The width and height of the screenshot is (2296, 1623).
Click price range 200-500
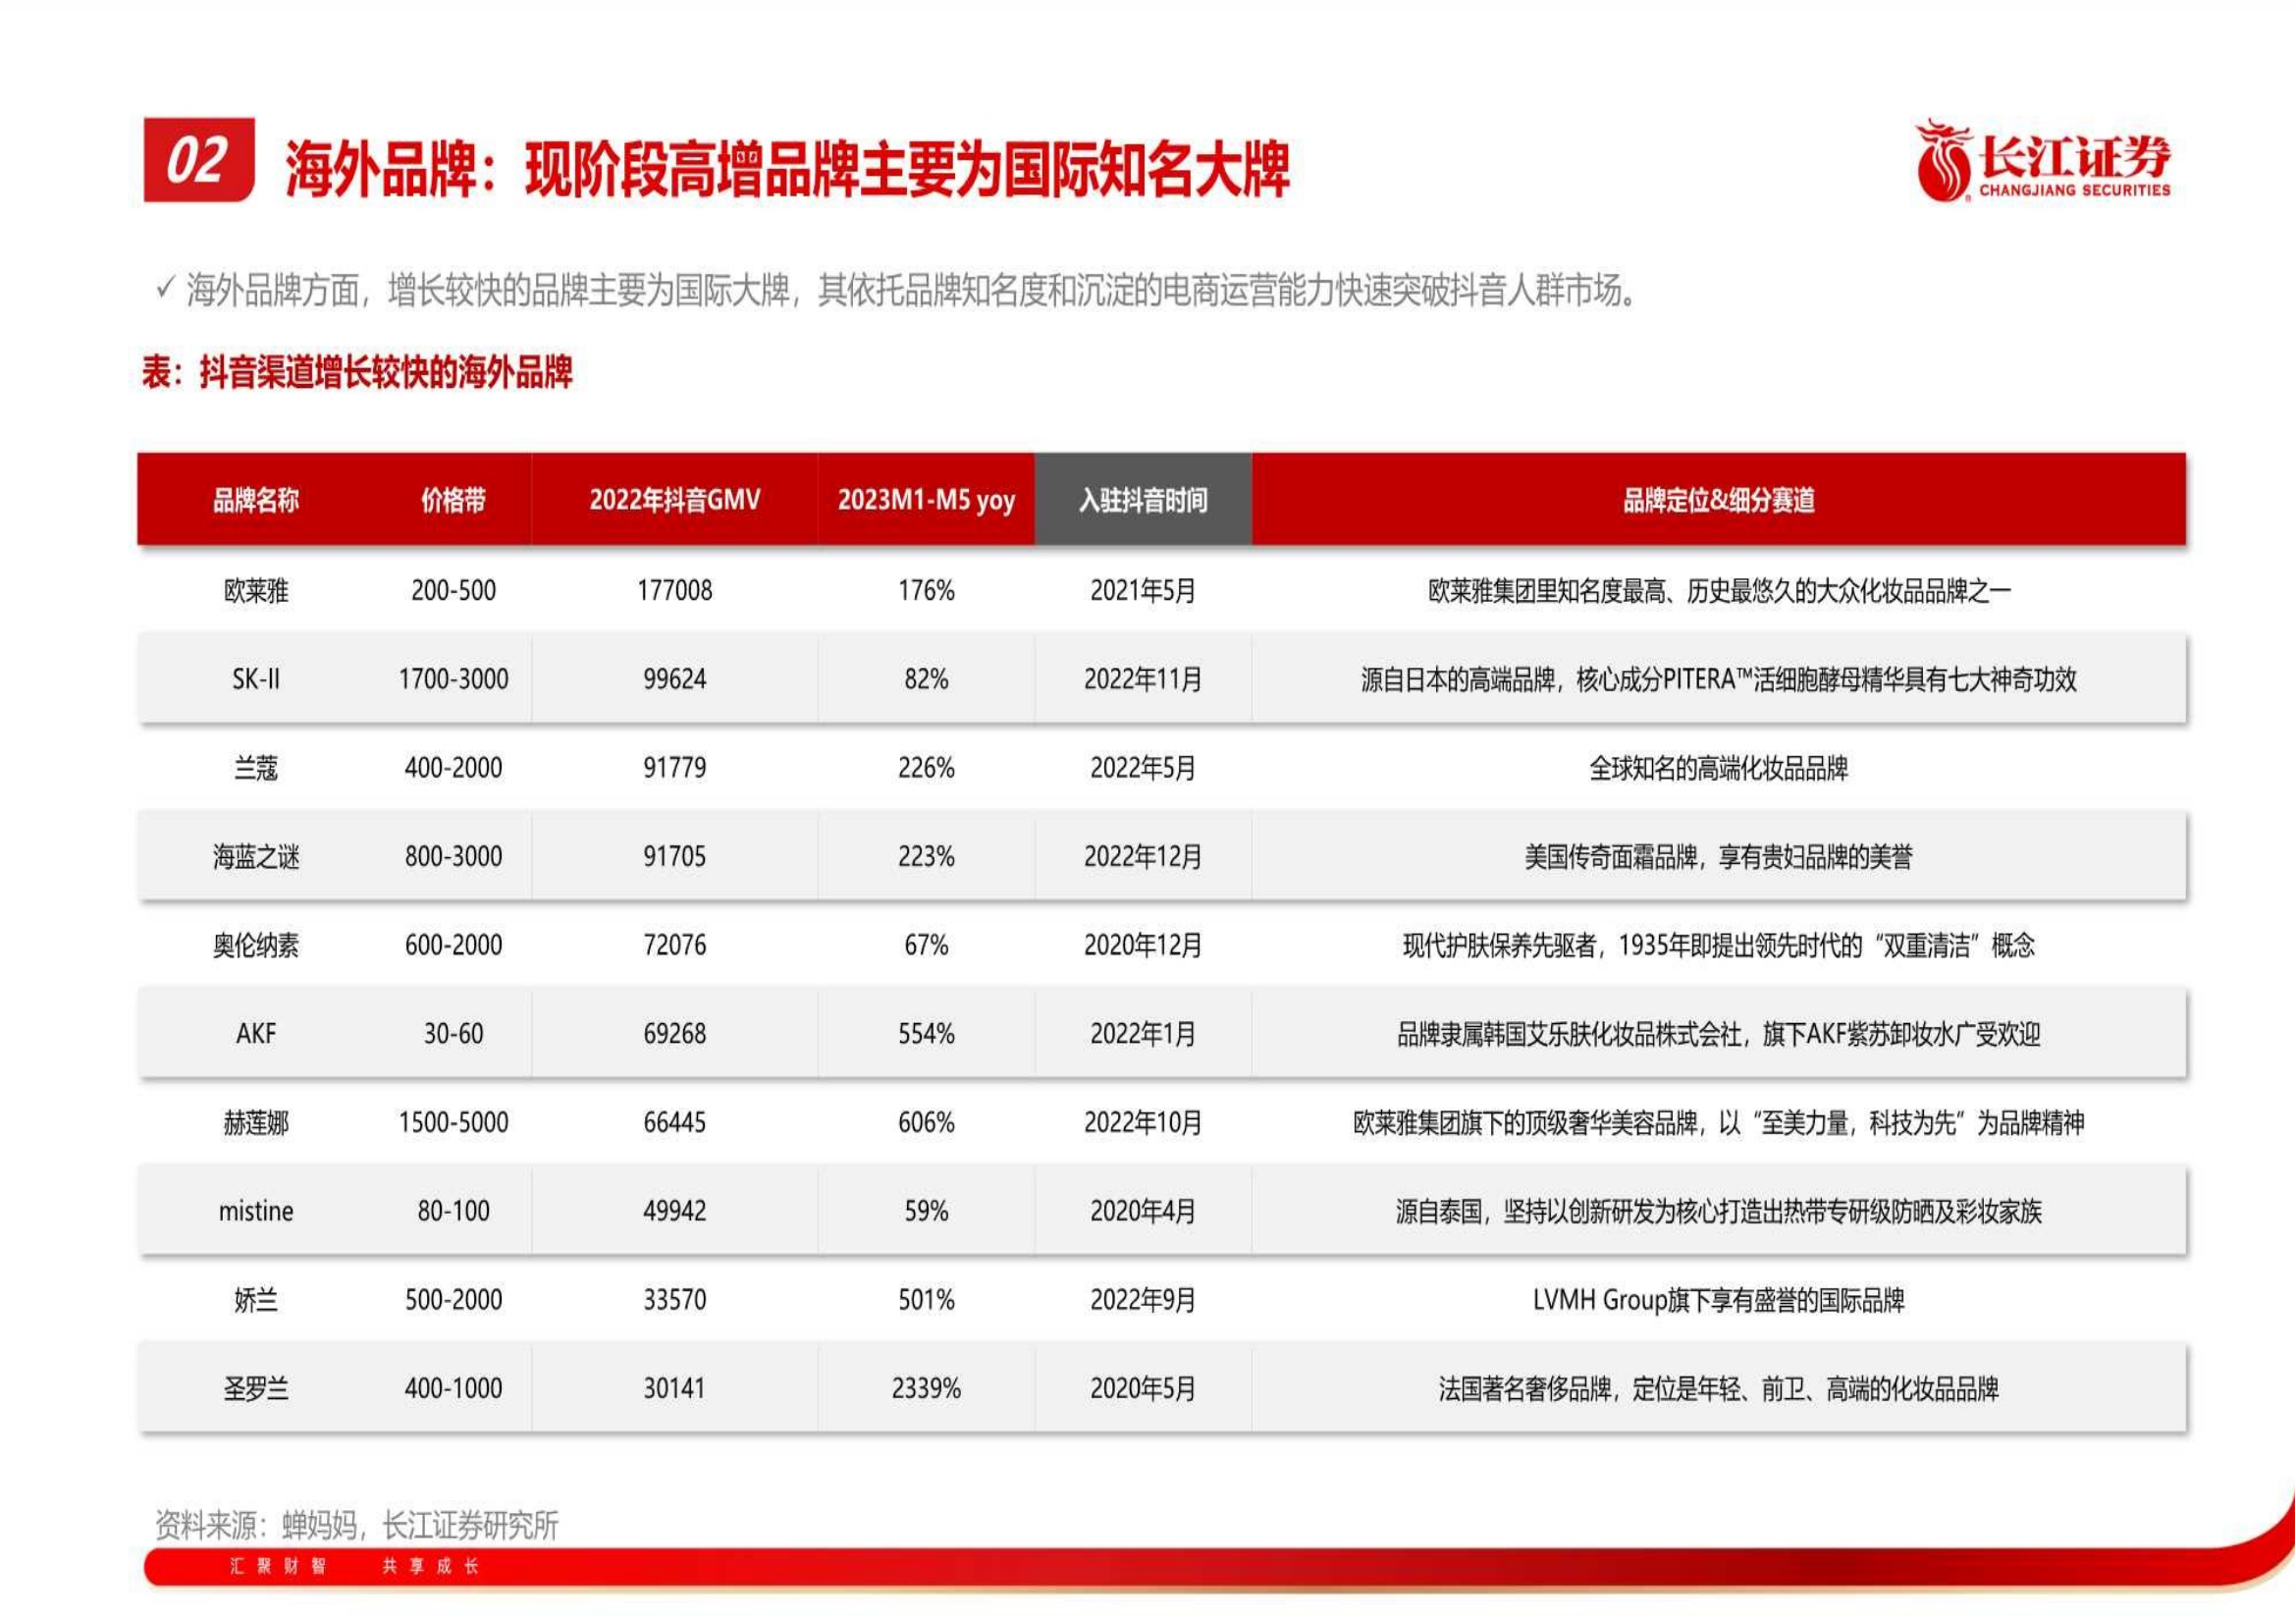click(453, 590)
